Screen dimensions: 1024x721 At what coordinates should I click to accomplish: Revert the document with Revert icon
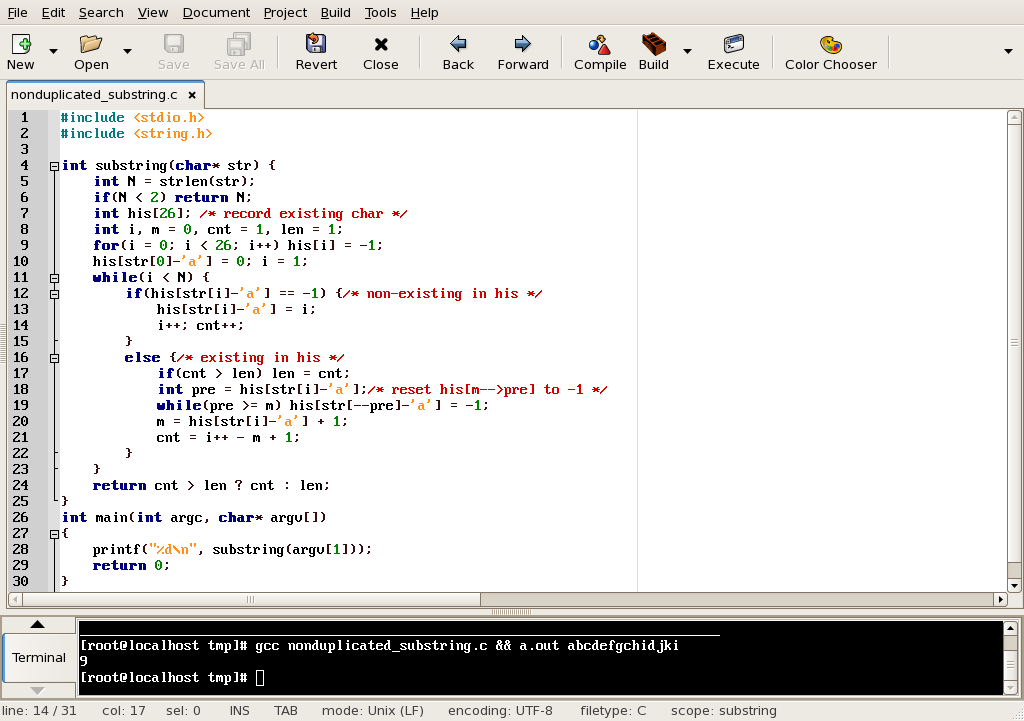click(x=316, y=44)
